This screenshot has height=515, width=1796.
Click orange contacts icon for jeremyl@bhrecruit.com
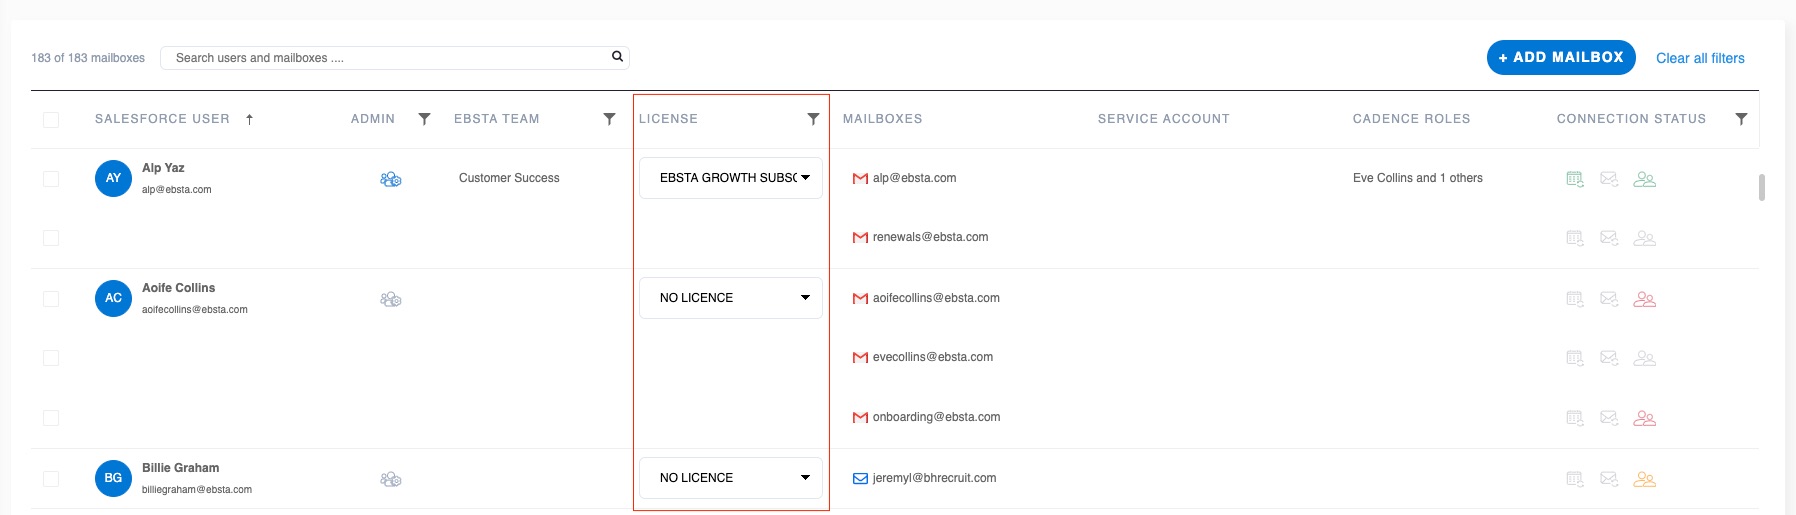(x=1644, y=479)
